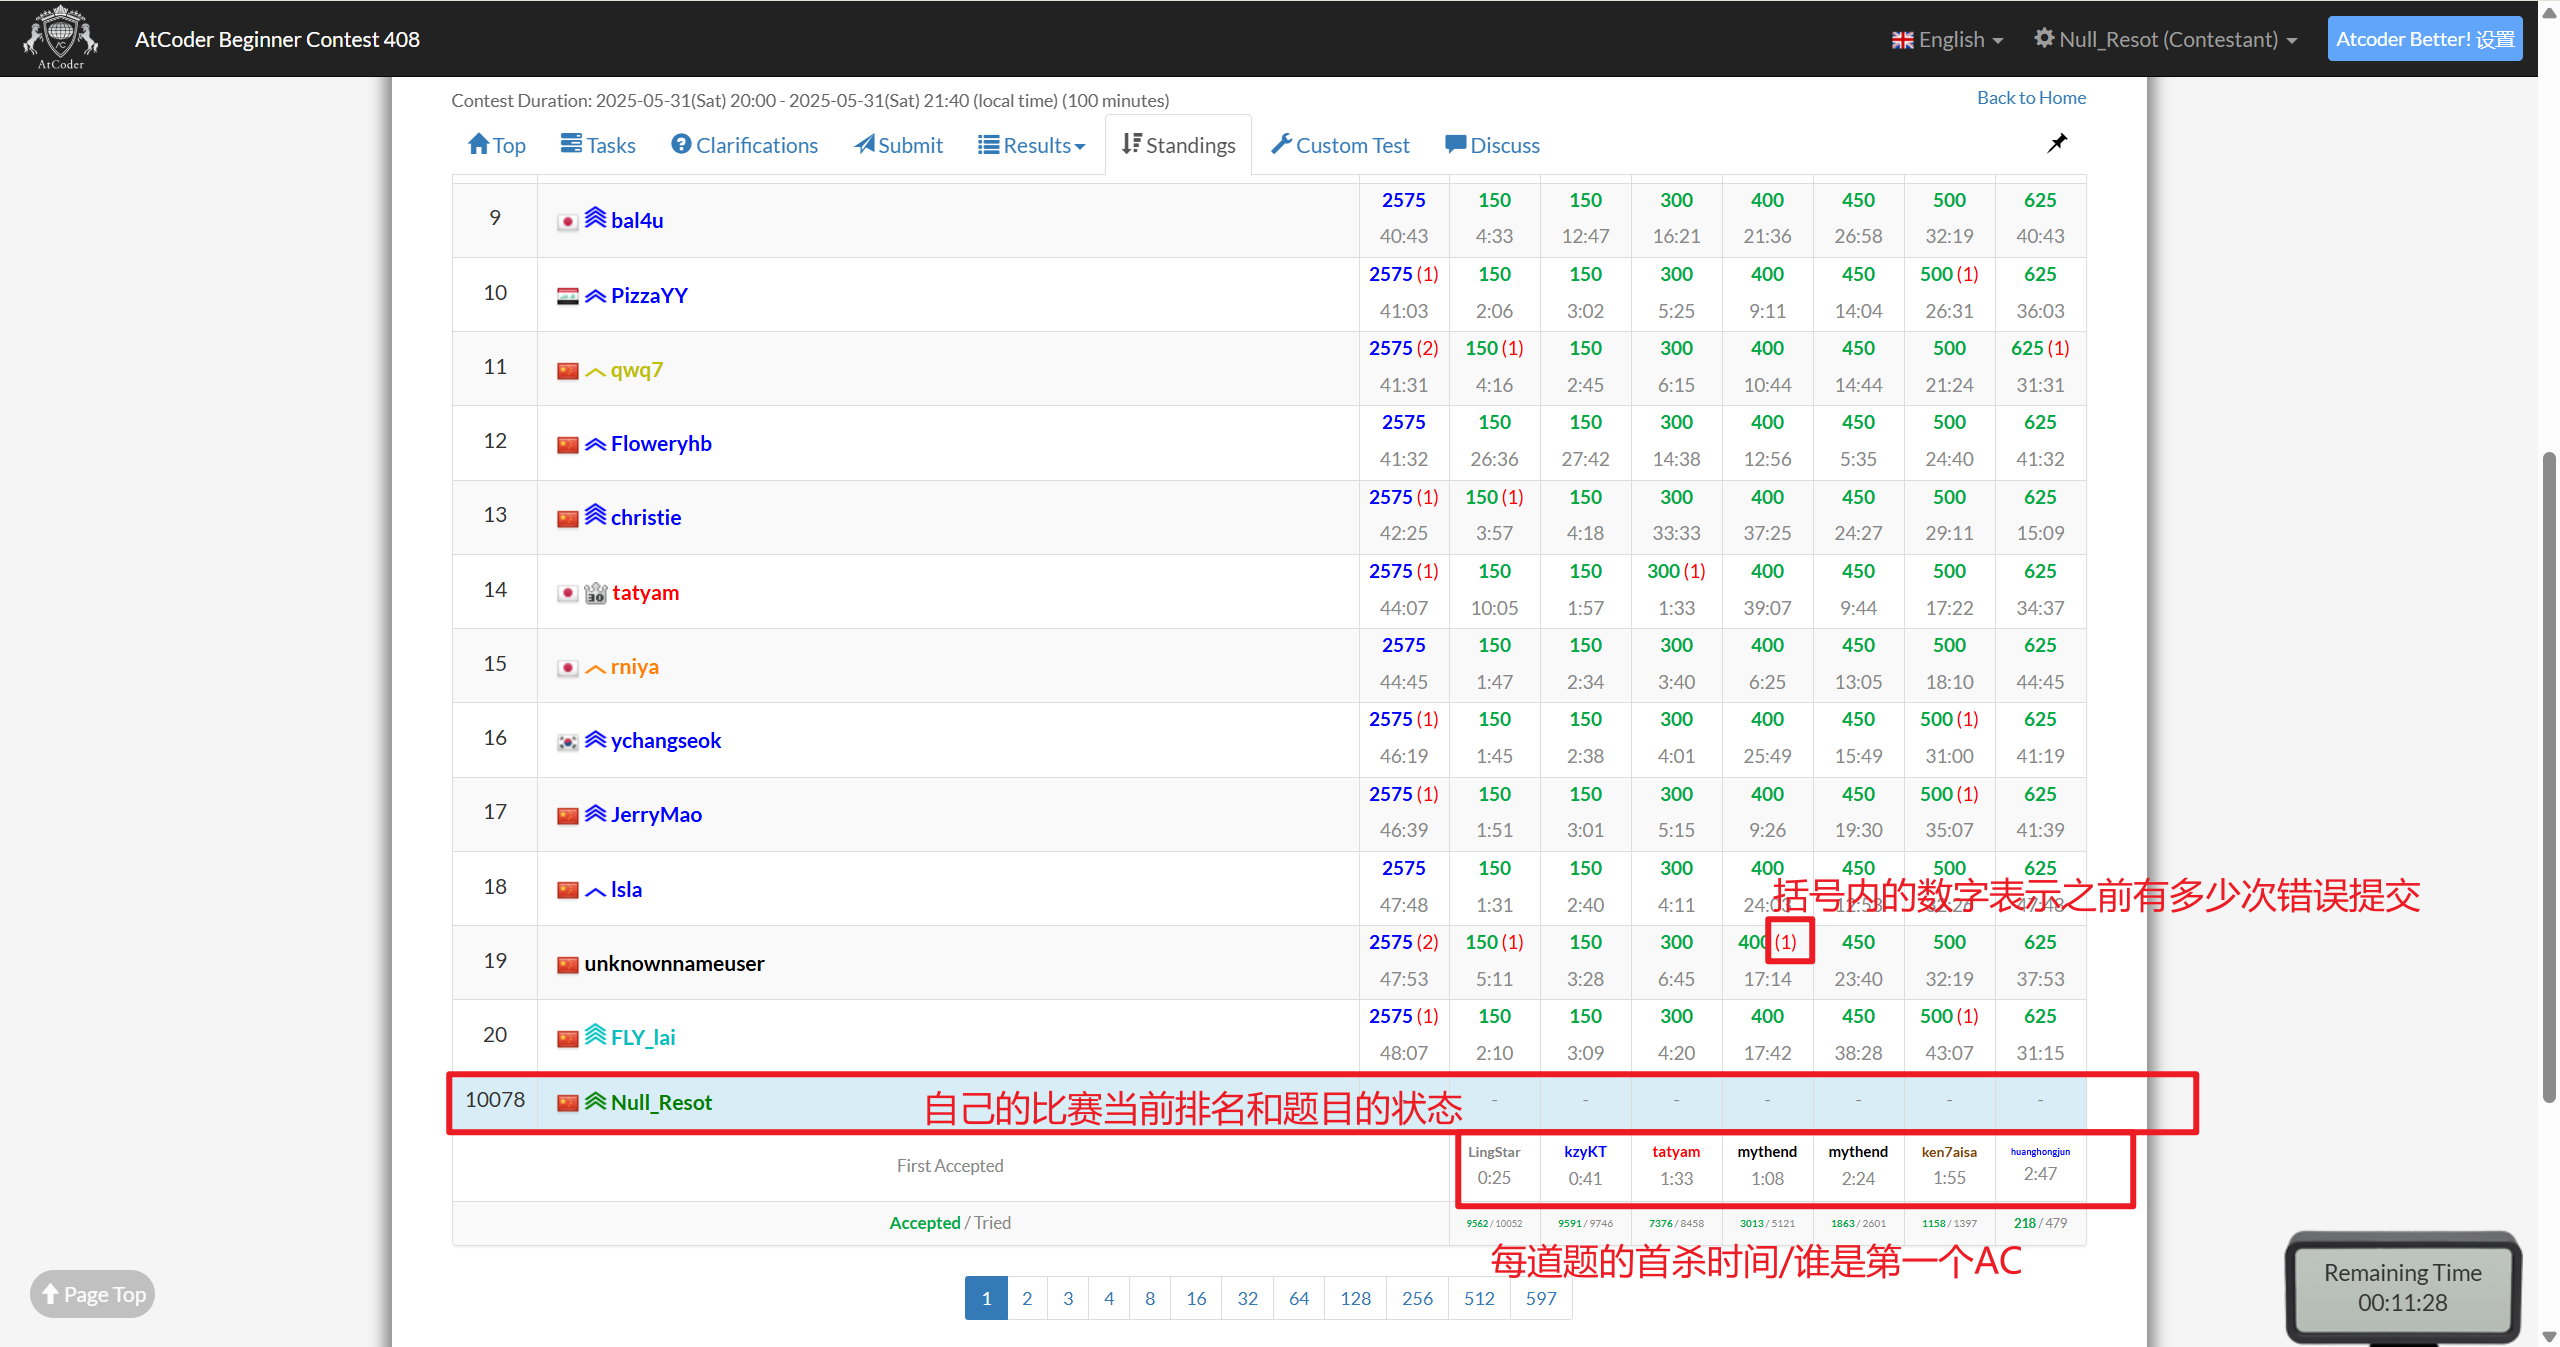Click the settings gear beside Null_Resot
Screen dimensions: 2560x1347
2043,38
